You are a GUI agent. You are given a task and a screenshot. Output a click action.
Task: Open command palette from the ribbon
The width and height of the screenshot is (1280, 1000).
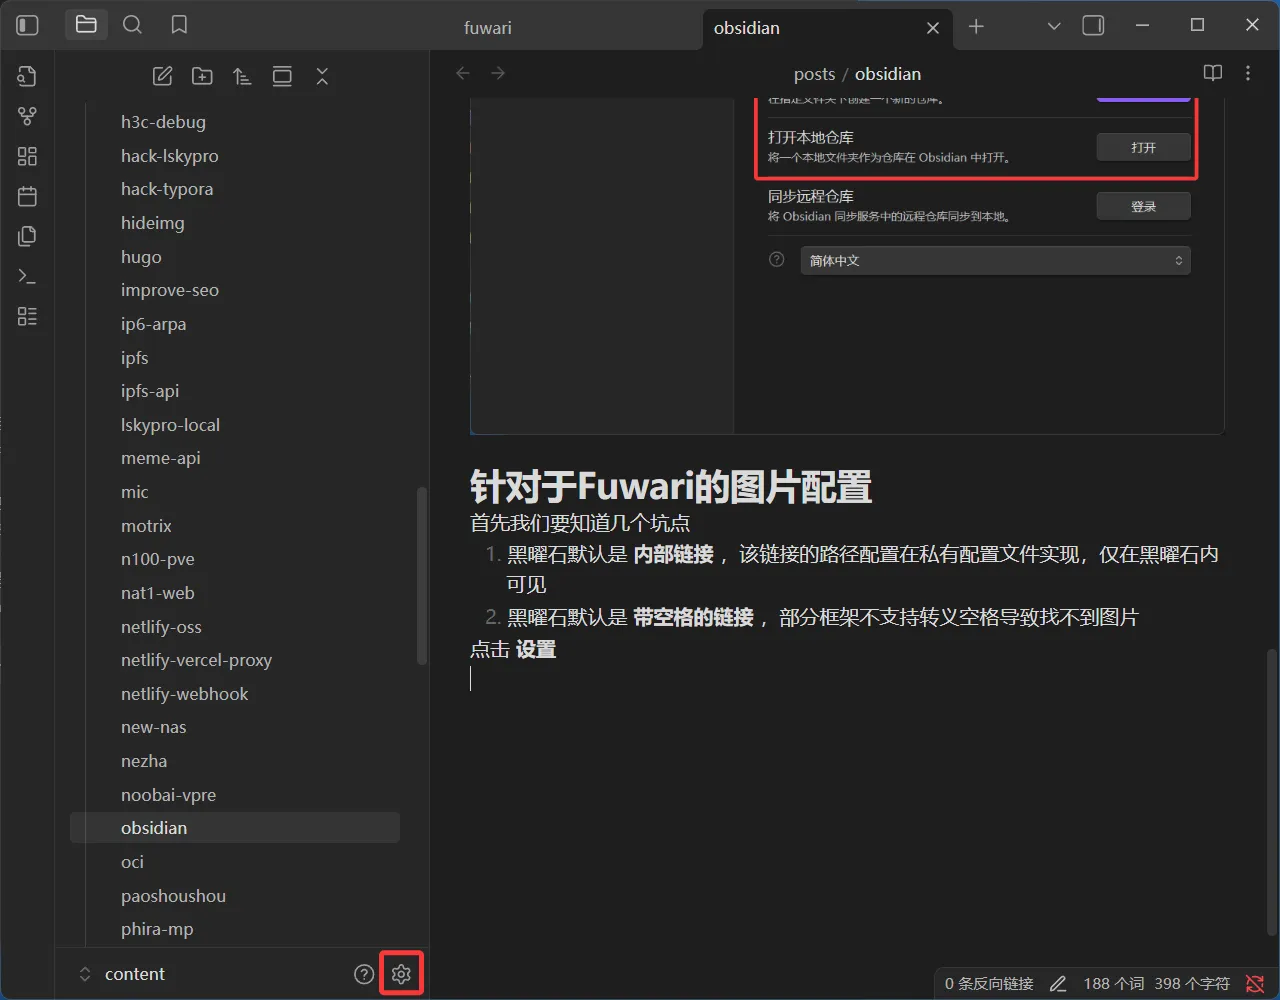[x=27, y=276]
